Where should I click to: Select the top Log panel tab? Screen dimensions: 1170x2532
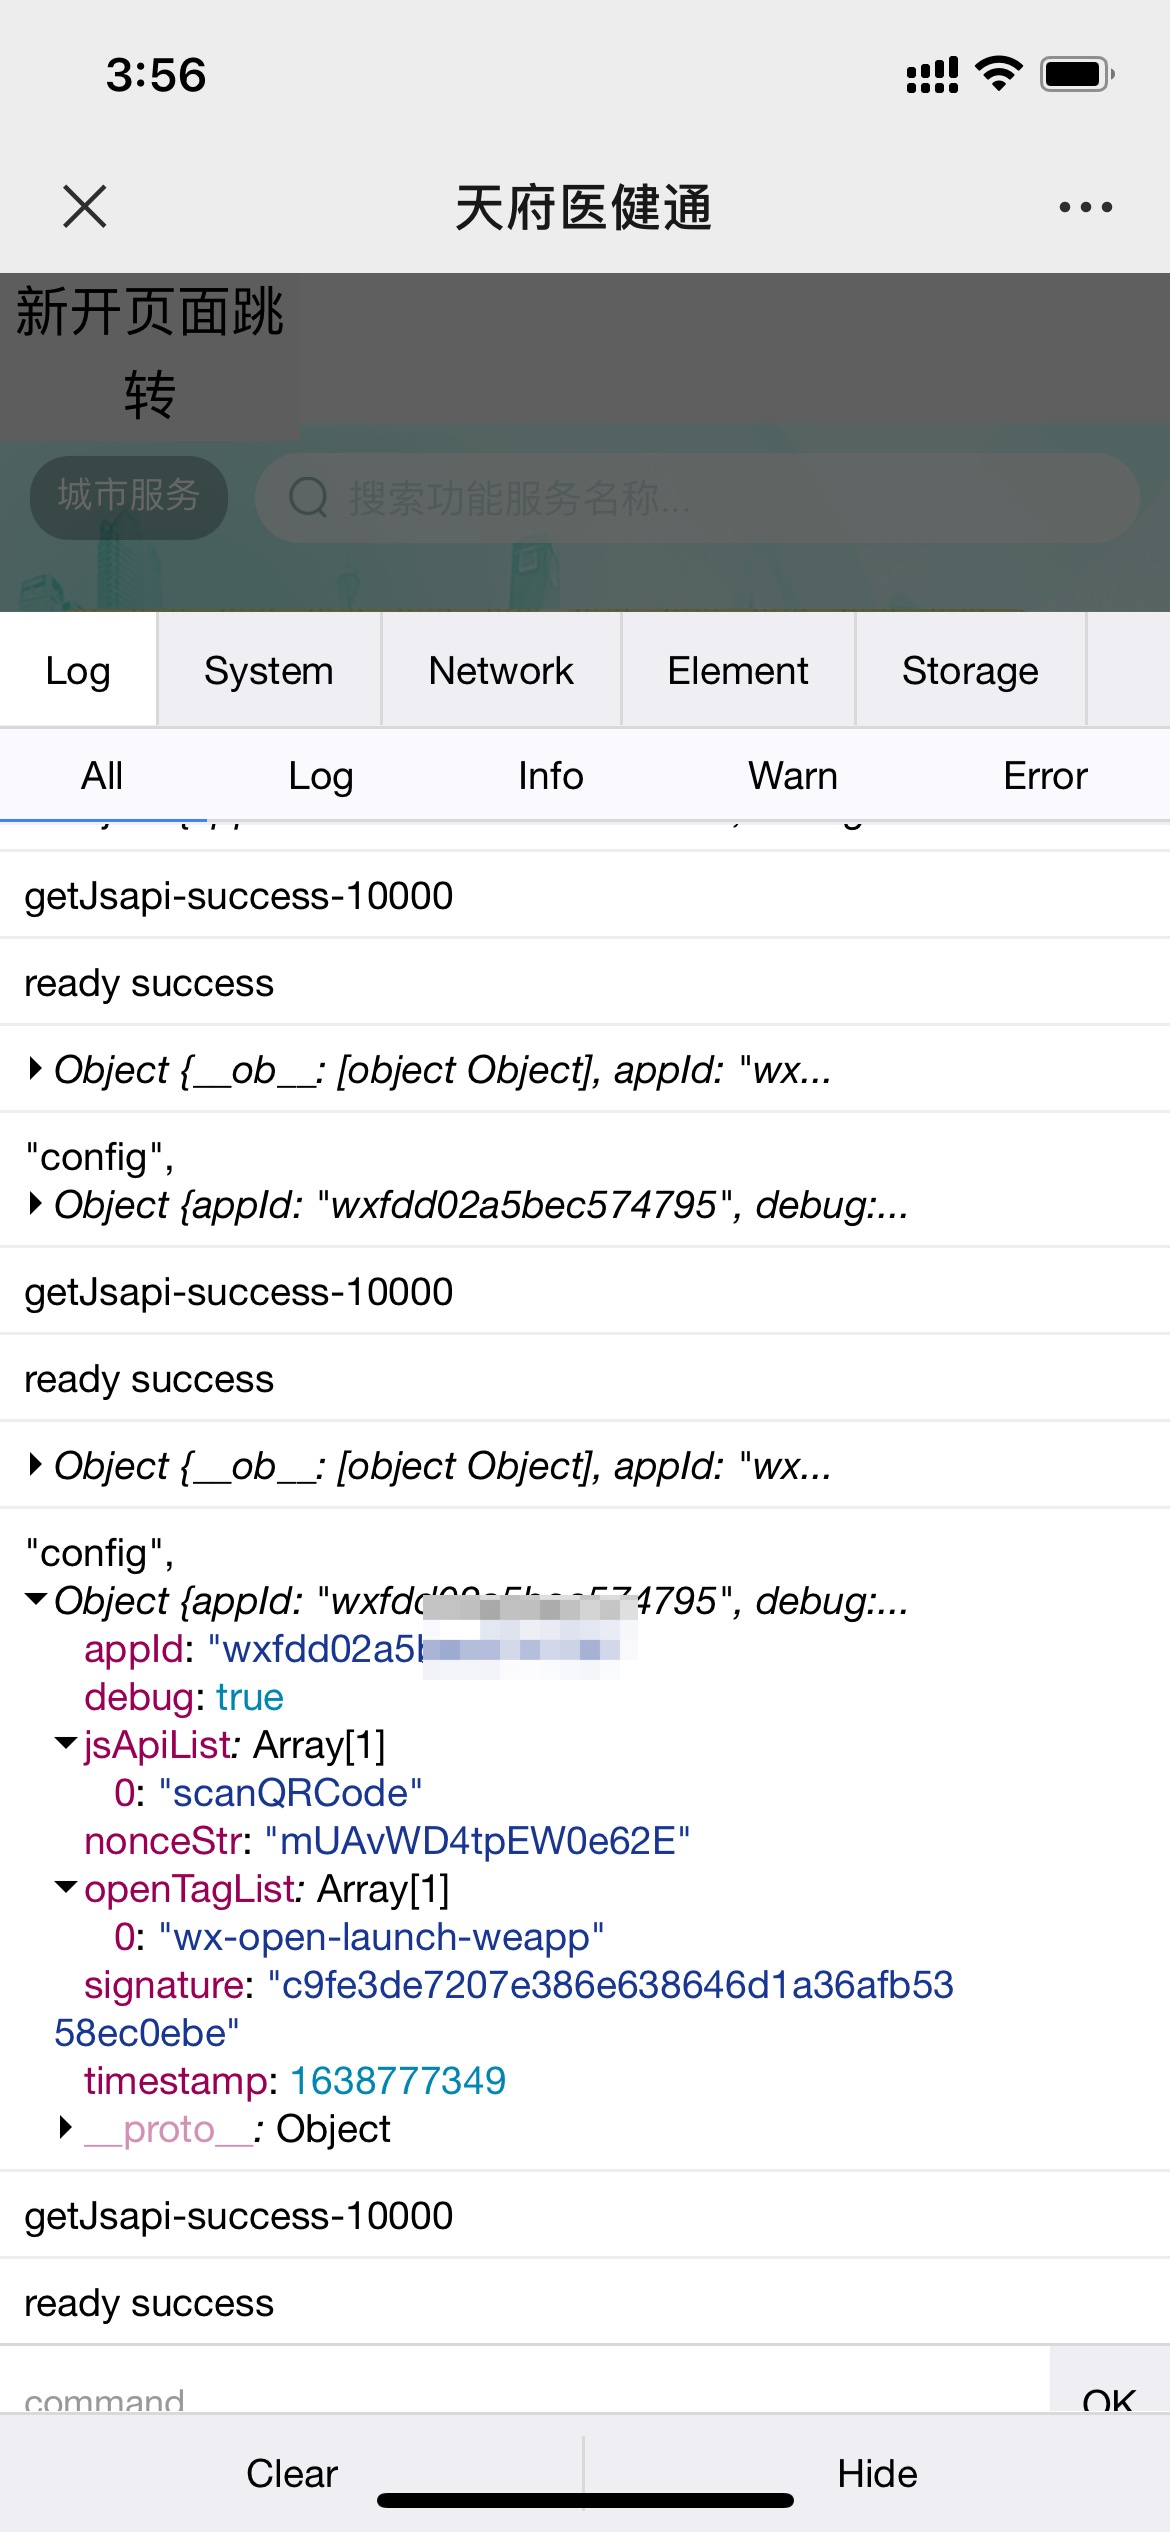[78, 670]
